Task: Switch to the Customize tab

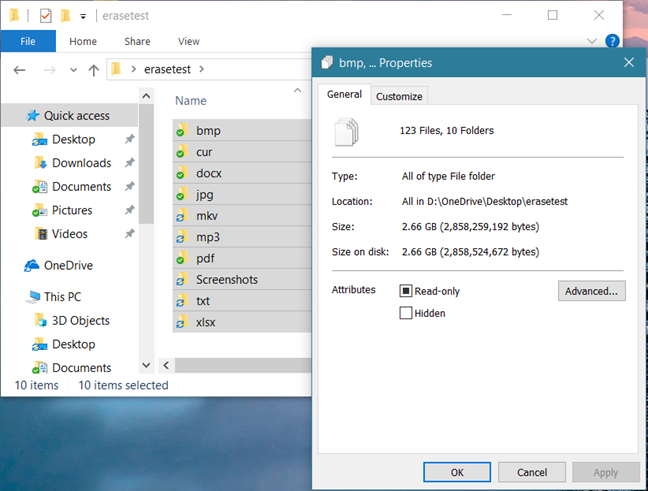Action: tap(399, 96)
